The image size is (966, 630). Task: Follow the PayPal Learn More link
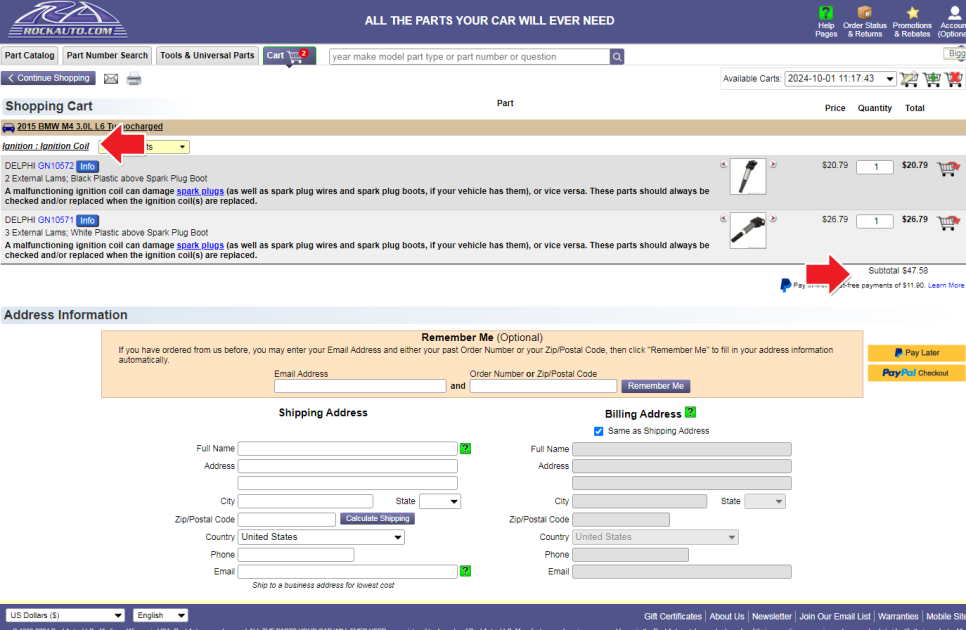946,286
